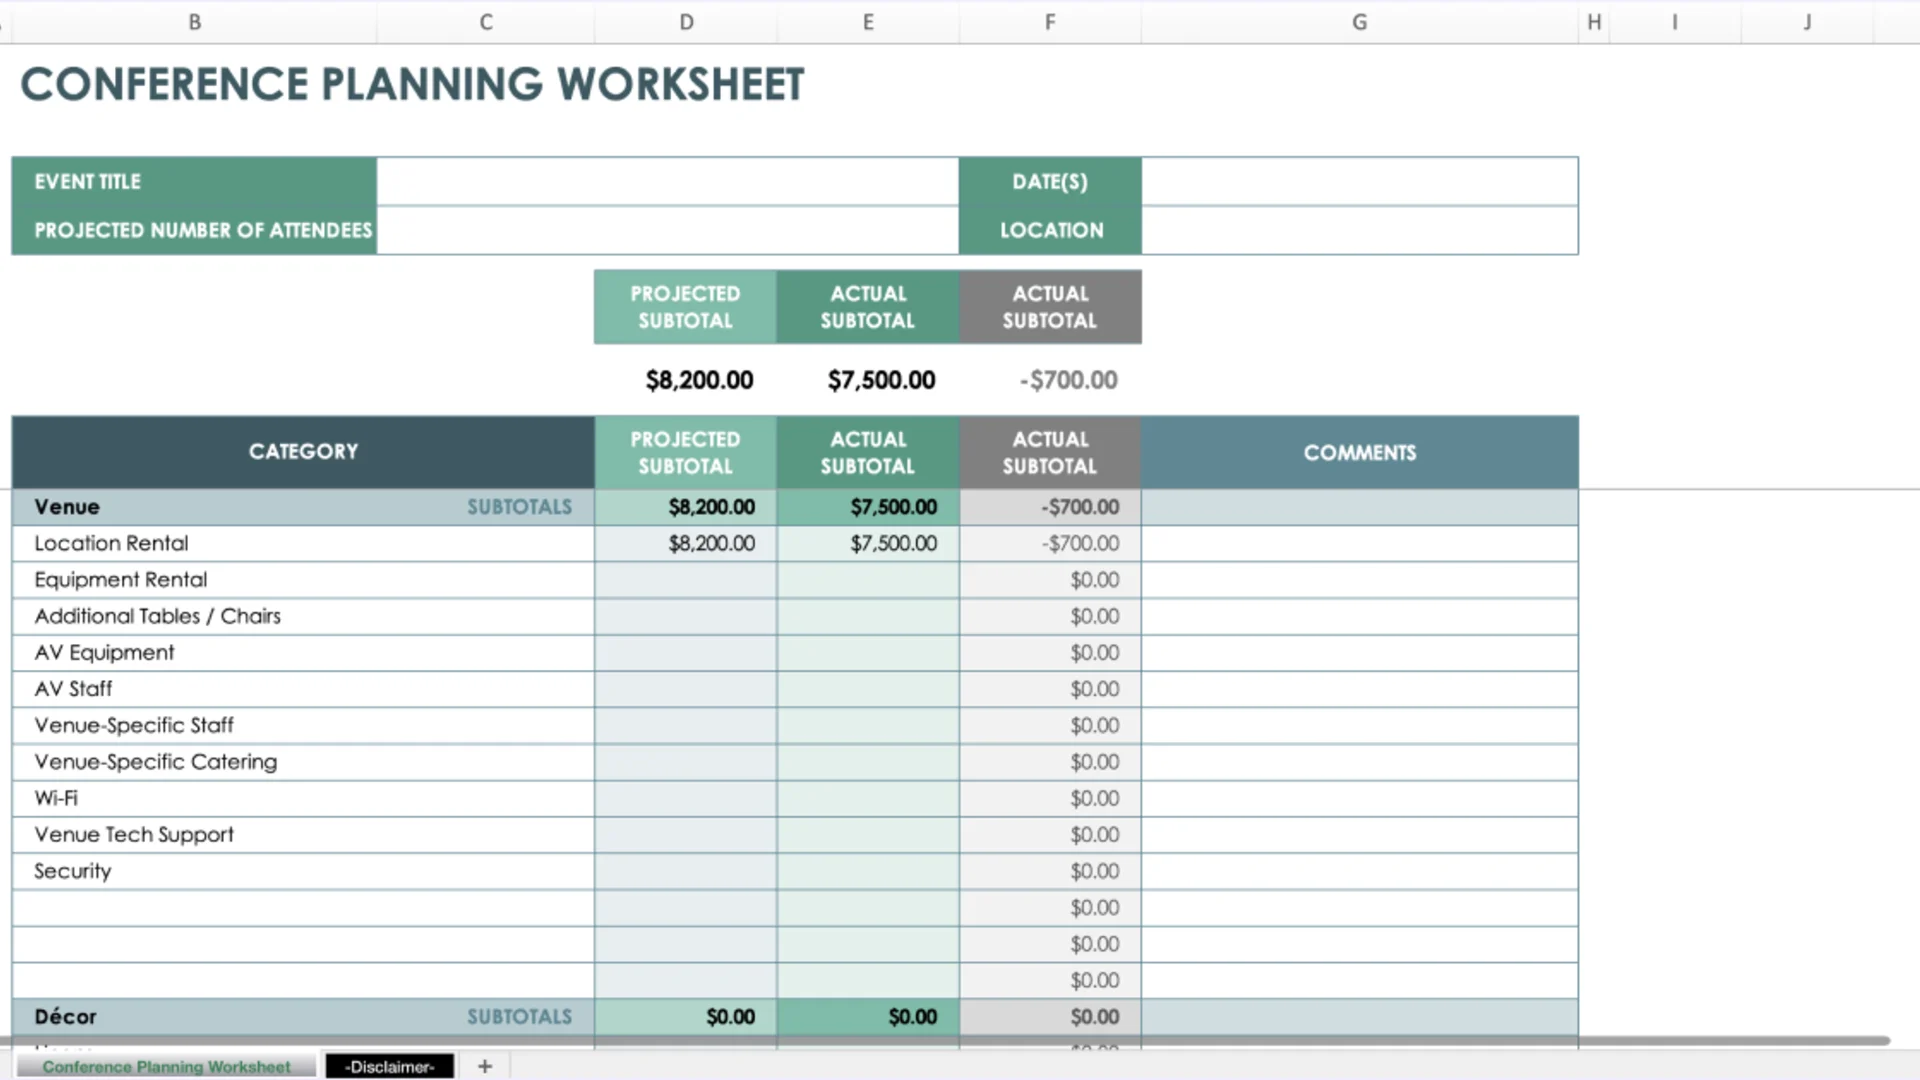Image resolution: width=1920 pixels, height=1080 pixels.
Task: Select column B header
Action: pos(195,22)
